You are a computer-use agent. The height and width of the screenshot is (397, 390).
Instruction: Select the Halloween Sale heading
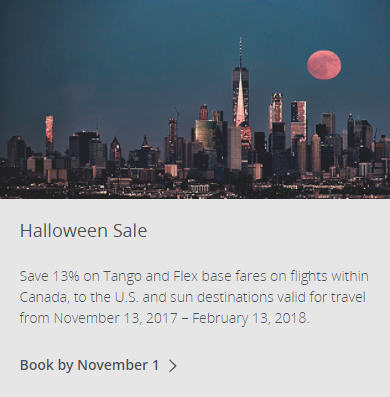click(83, 231)
